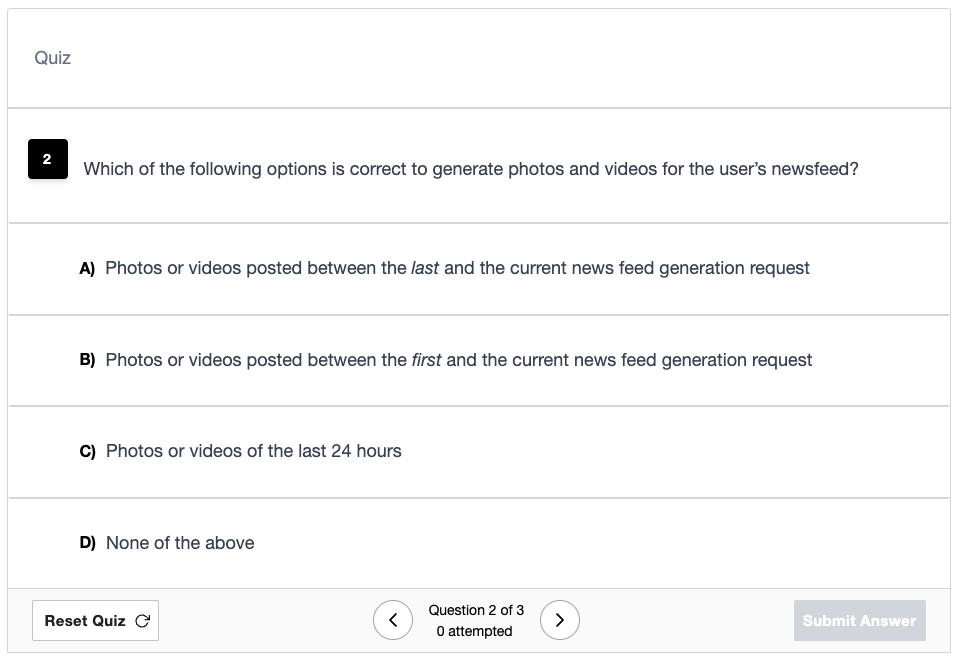The height and width of the screenshot is (660, 961).
Task: Click the '0 attempted' status text
Action: pyautogui.click(x=474, y=631)
